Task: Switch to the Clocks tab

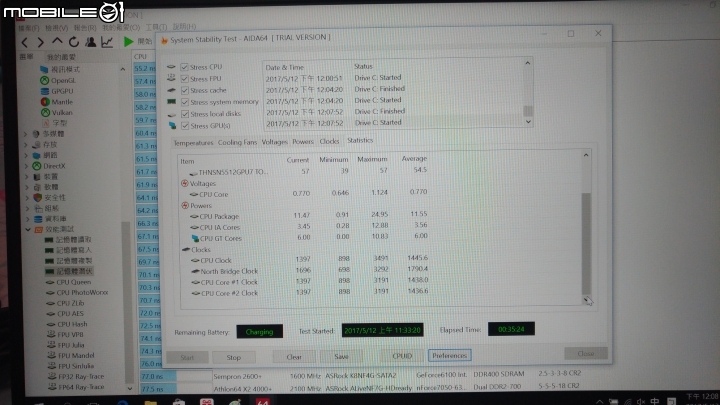Action: pos(329,141)
